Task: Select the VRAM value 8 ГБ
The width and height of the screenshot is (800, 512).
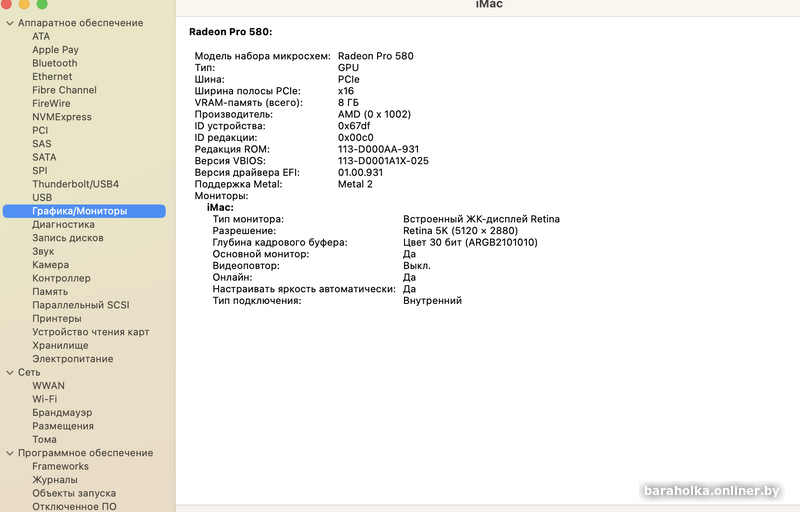Action: point(348,103)
